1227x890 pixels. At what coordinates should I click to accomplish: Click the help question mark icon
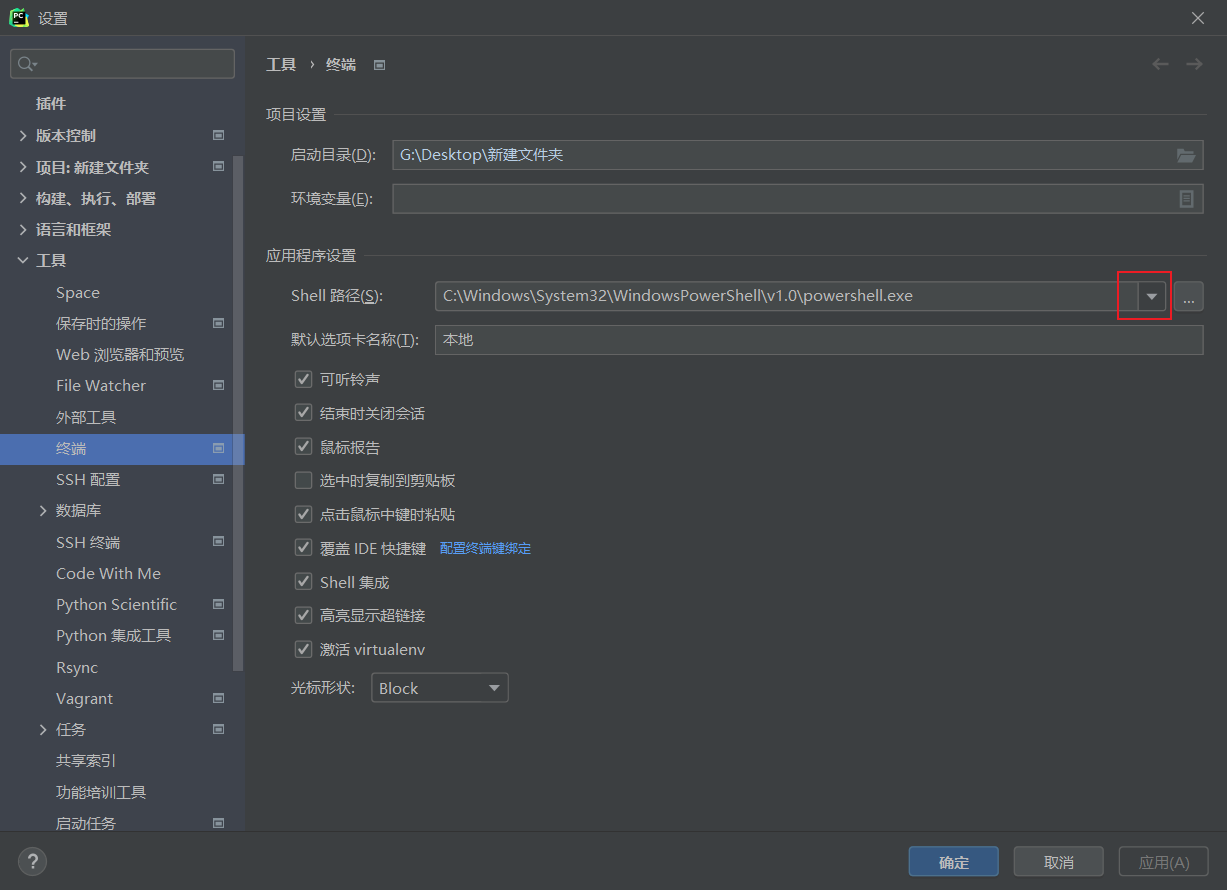coord(32,861)
